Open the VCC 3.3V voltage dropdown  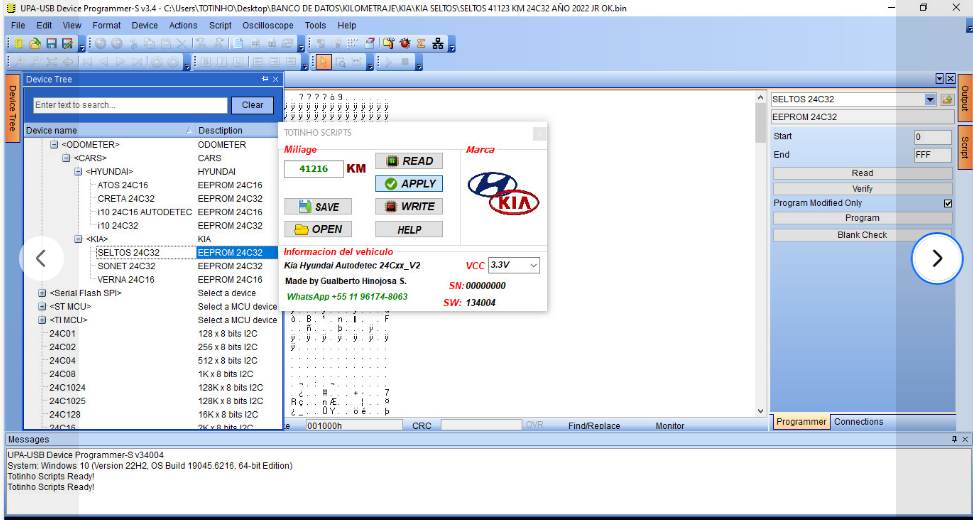pyautogui.click(x=532, y=266)
